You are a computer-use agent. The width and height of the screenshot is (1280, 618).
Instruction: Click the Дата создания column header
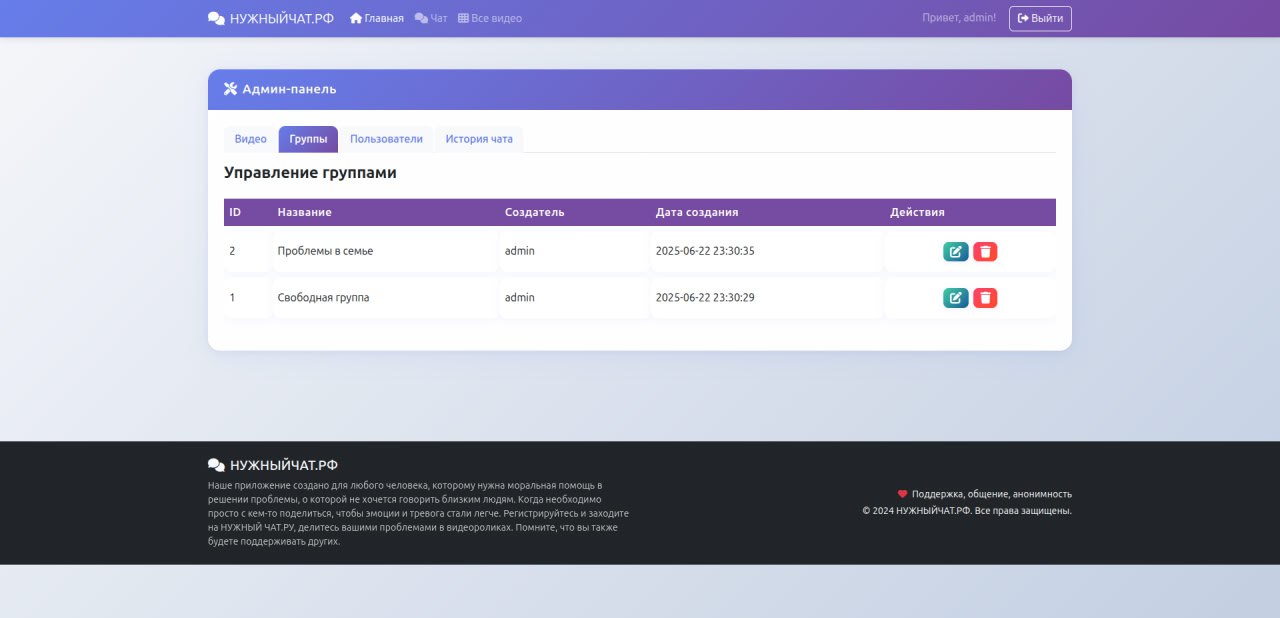click(x=697, y=212)
